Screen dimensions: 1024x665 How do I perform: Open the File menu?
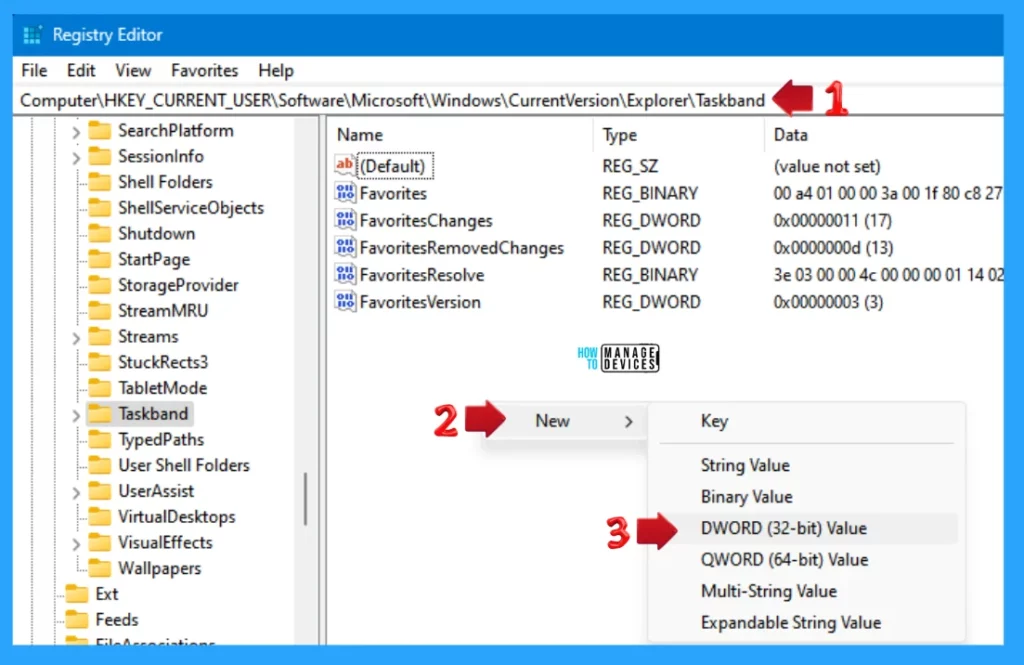tap(34, 71)
